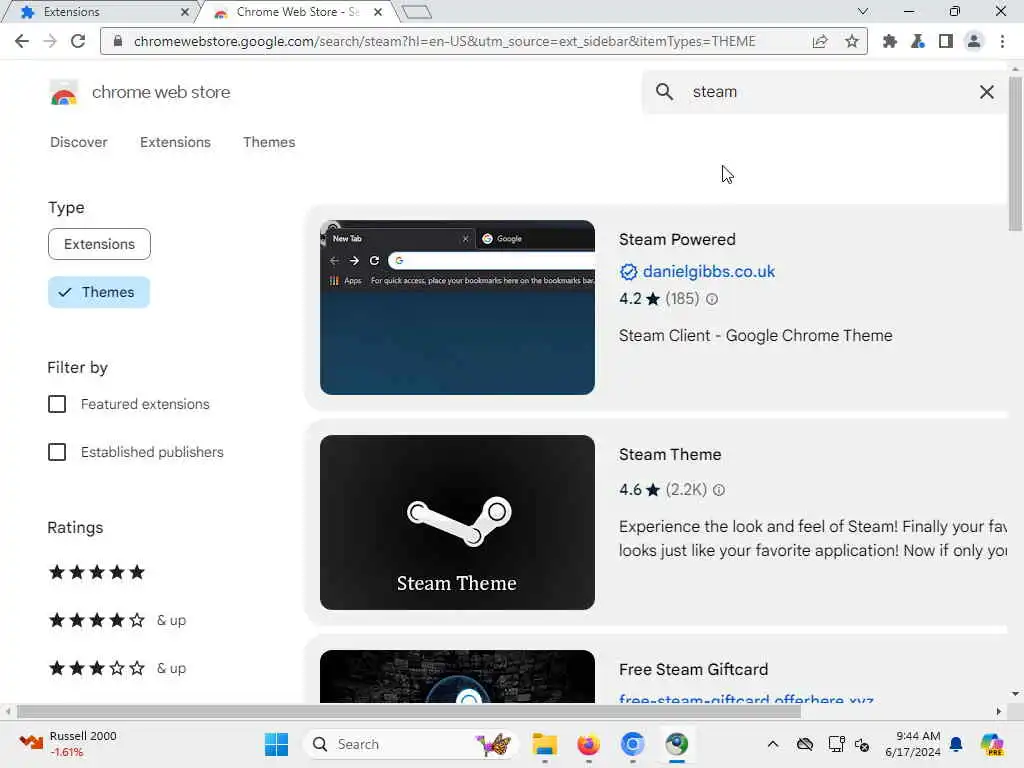Open danielgibbs.co.uk publisher link
The image size is (1024, 768).
click(709, 272)
